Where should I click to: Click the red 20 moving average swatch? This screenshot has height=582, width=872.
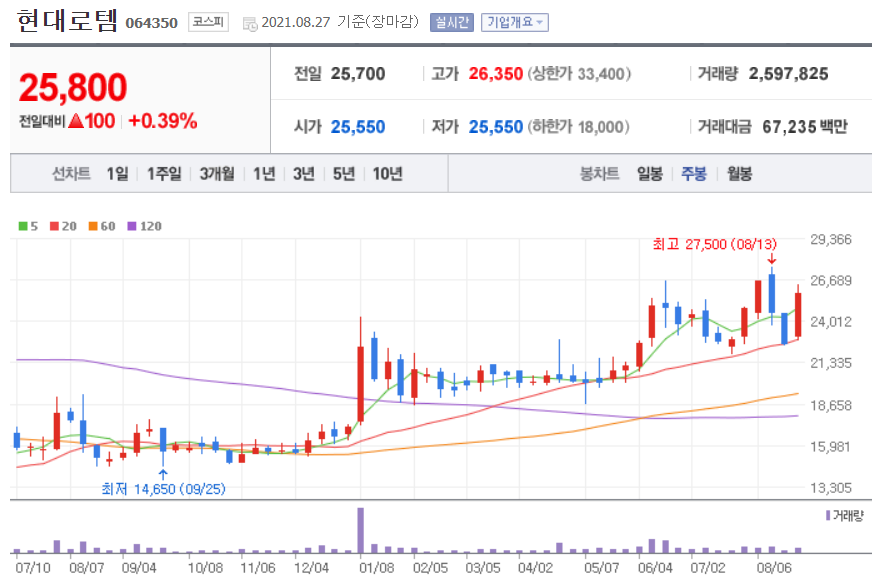click(54, 226)
